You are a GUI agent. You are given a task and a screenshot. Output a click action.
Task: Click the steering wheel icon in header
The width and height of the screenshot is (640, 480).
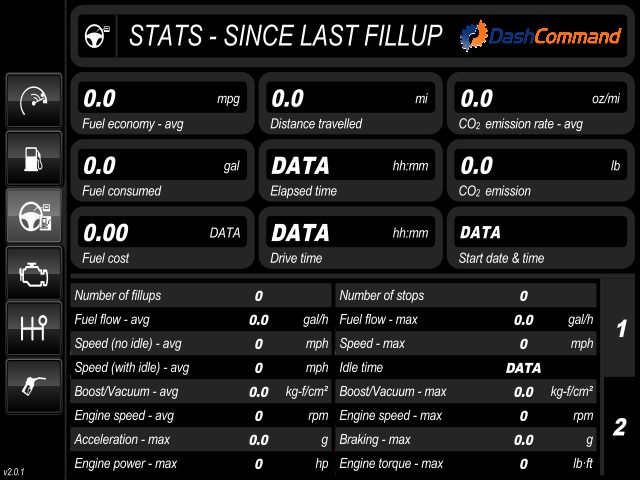97,36
